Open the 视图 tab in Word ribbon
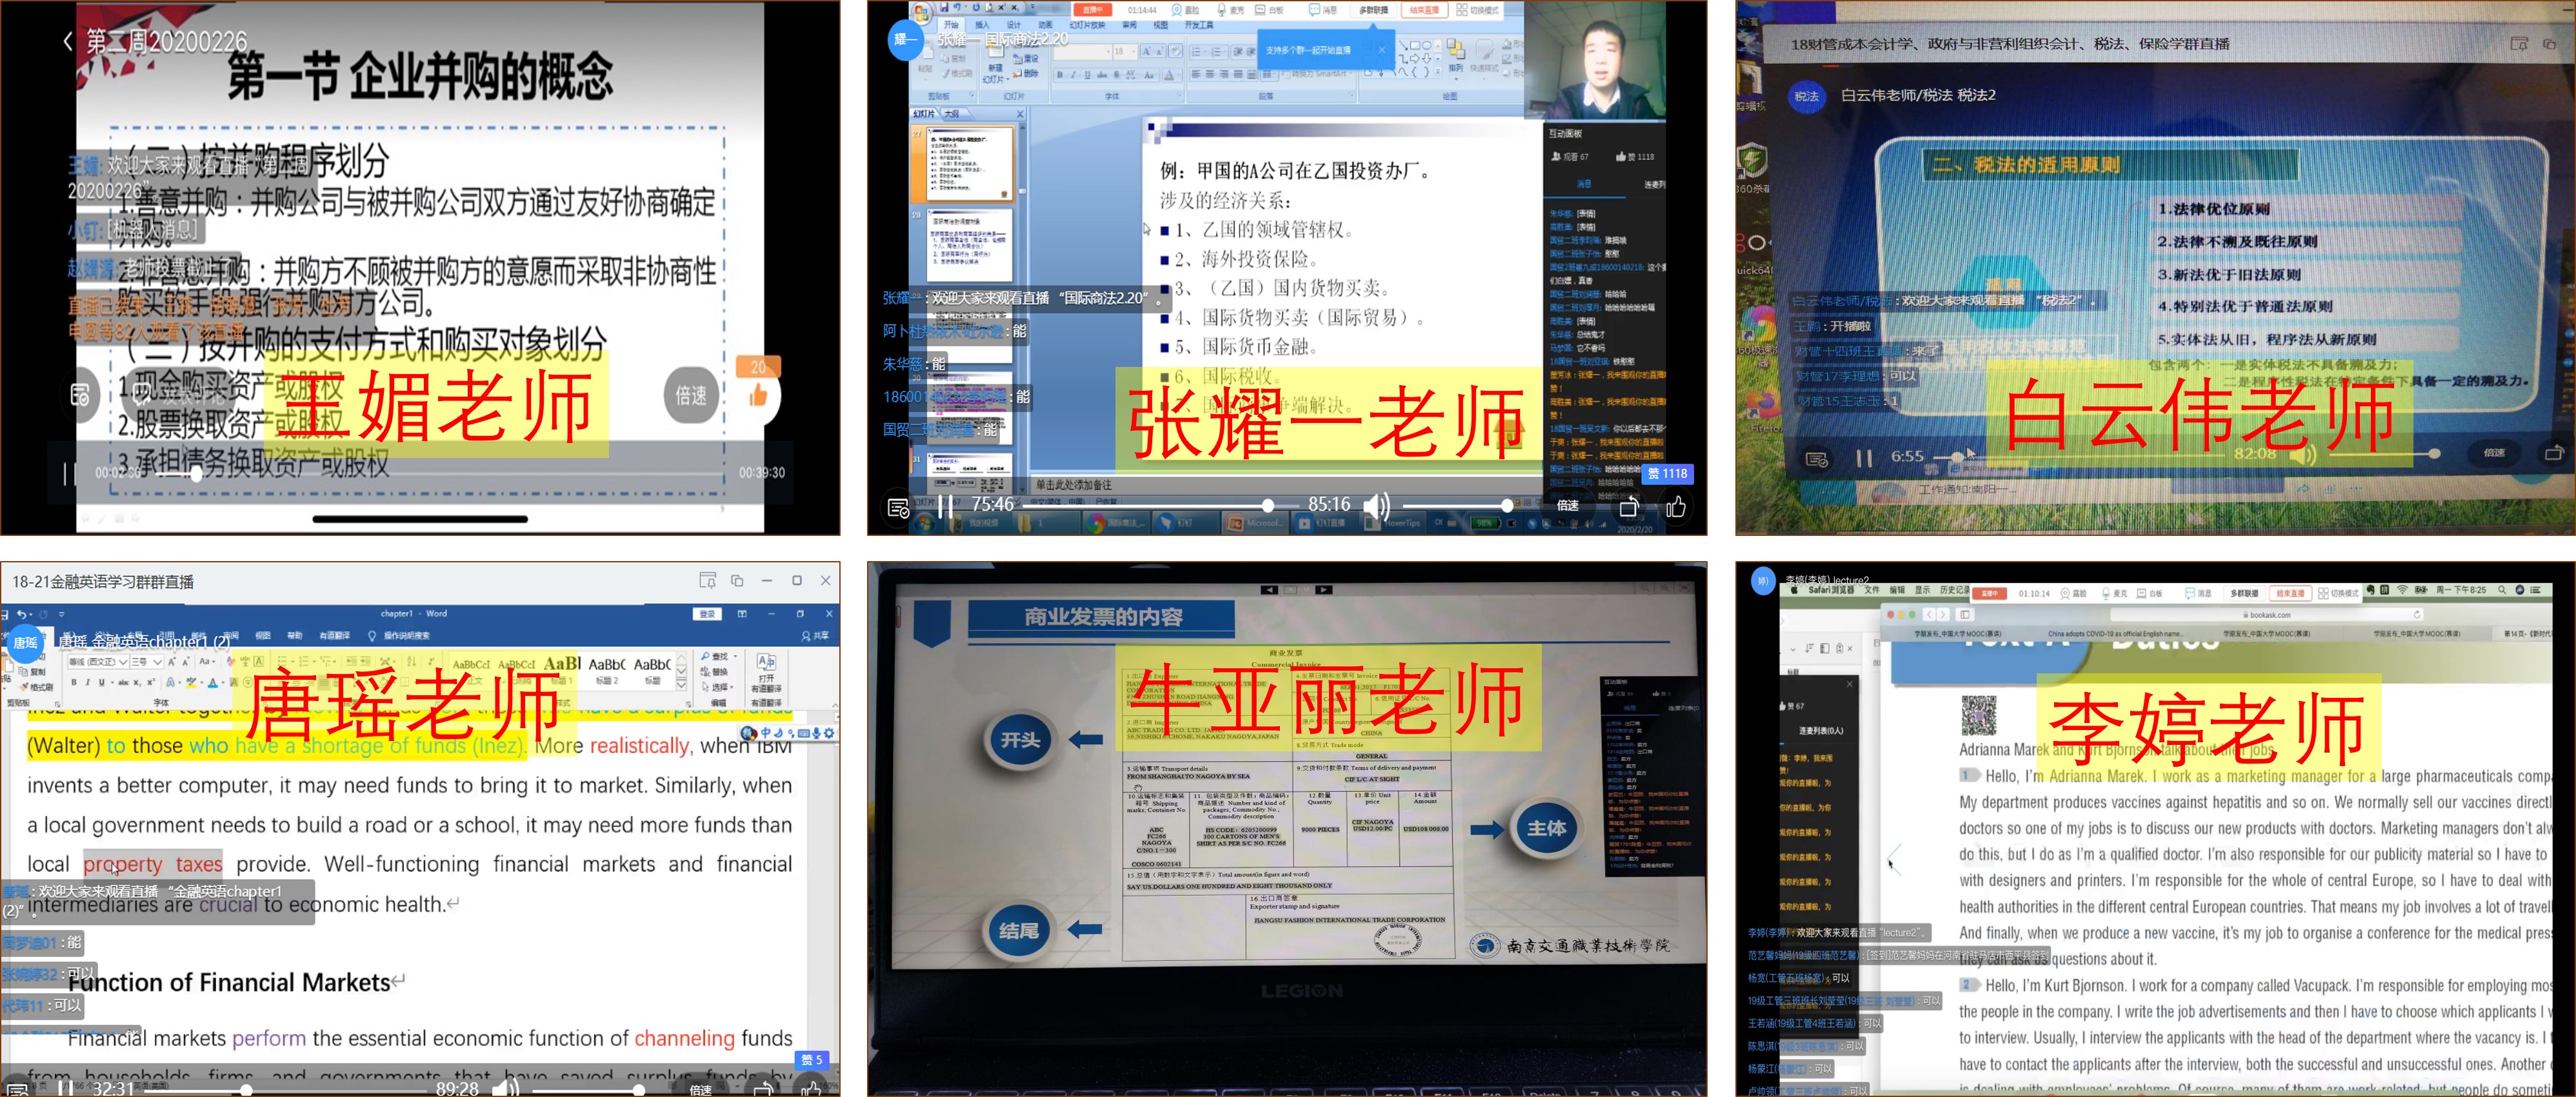The height and width of the screenshot is (1097, 2576). [263, 635]
